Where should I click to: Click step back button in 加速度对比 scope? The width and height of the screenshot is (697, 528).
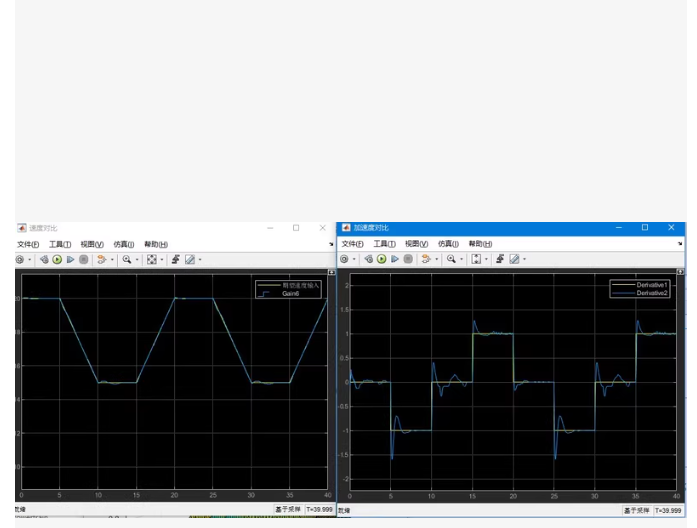point(369,259)
